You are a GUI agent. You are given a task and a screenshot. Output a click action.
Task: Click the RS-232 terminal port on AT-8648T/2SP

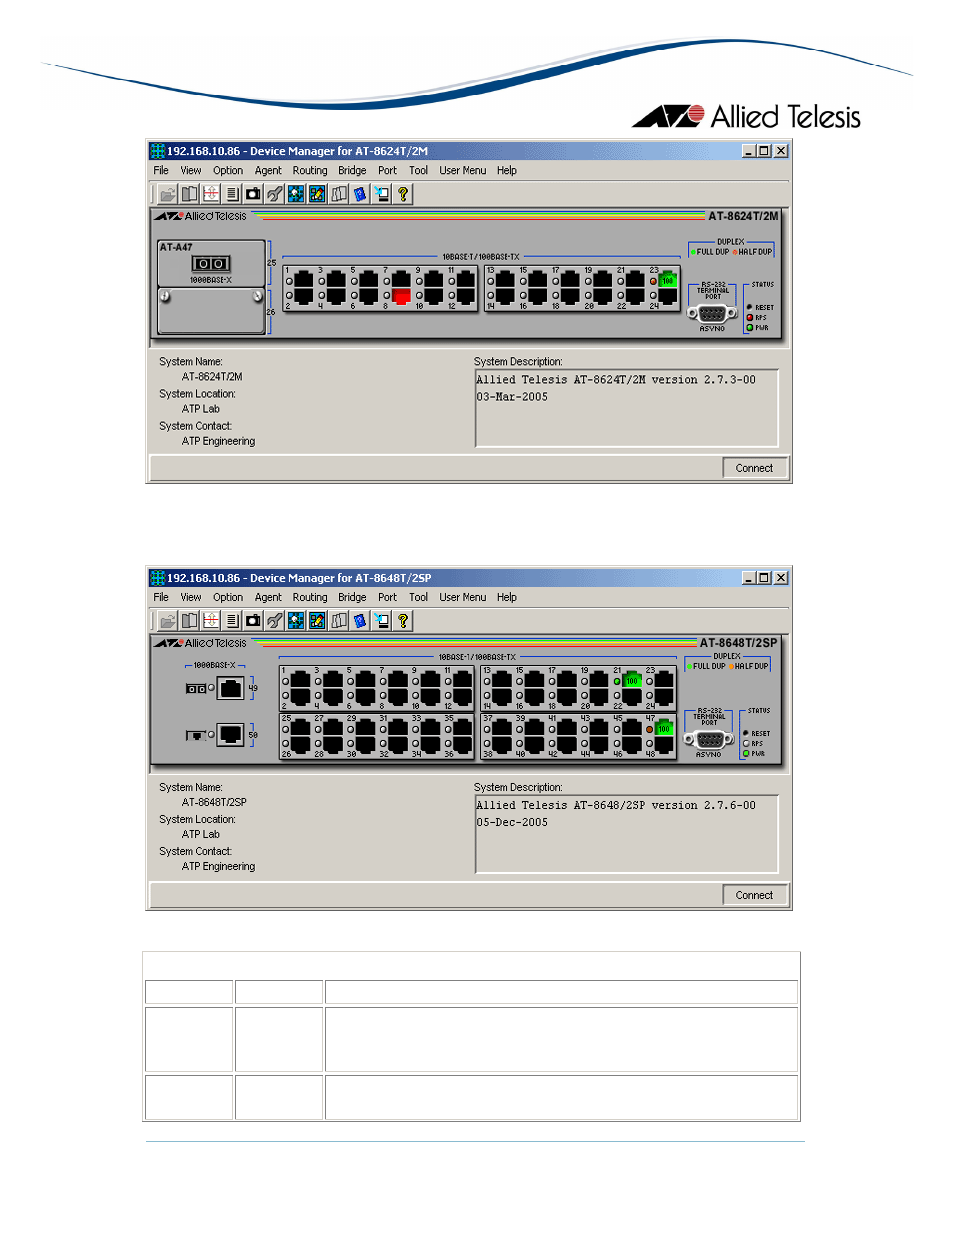tap(709, 740)
